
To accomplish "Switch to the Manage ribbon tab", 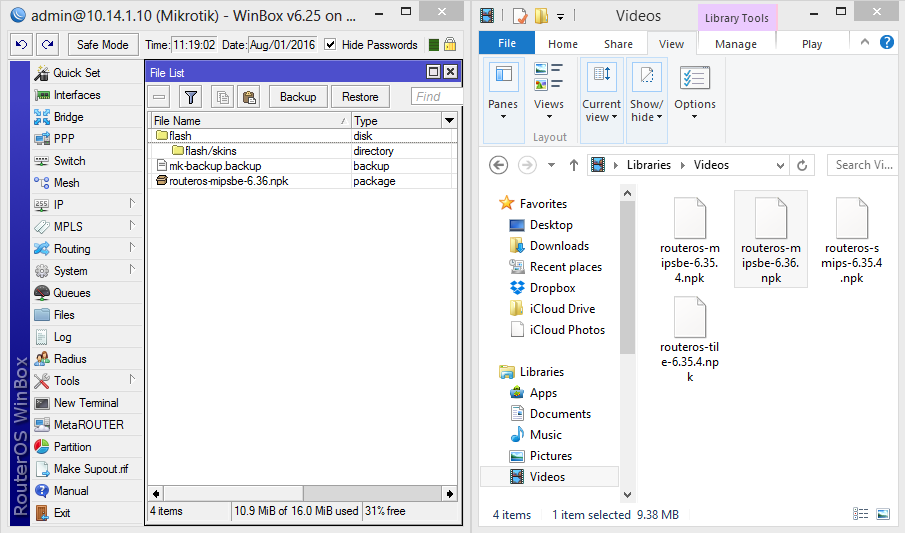I will [x=735, y=44].
